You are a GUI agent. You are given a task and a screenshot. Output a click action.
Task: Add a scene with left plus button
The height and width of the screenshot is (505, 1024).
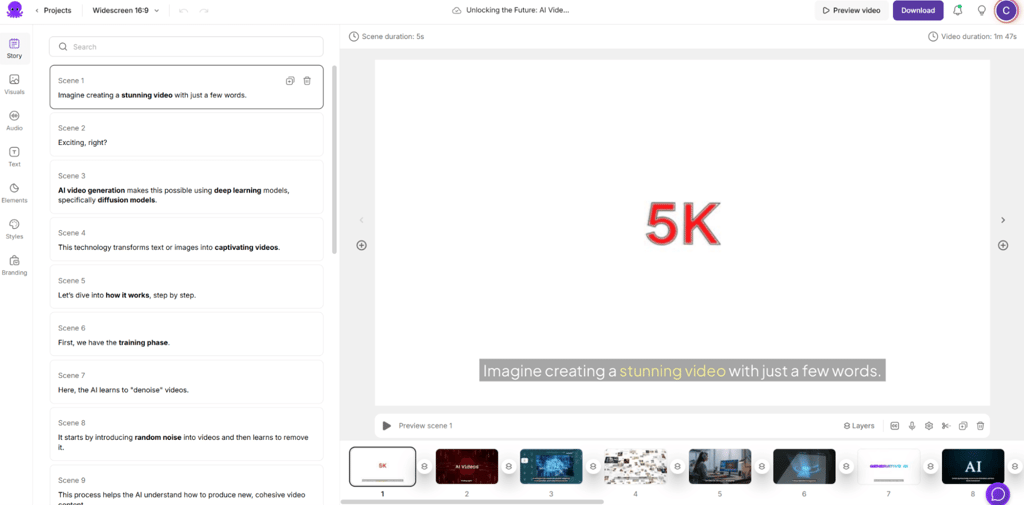(x=361, y=245)
